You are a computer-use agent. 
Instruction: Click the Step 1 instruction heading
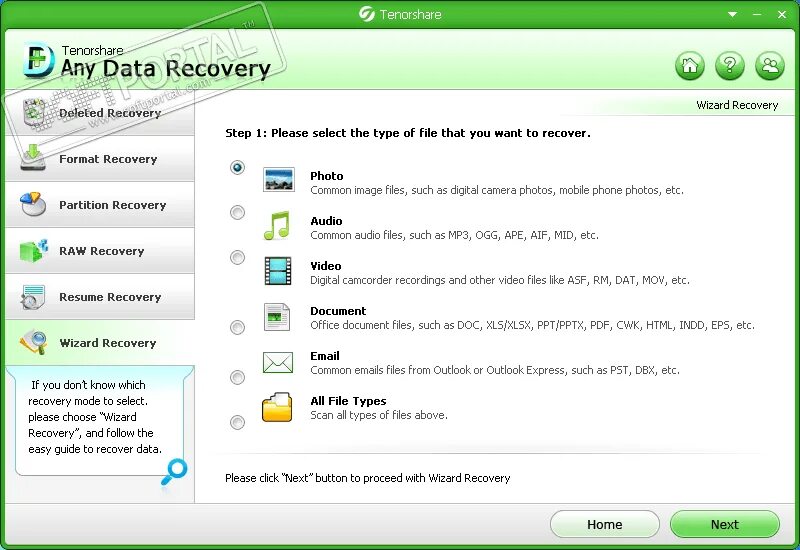[408, 133]
